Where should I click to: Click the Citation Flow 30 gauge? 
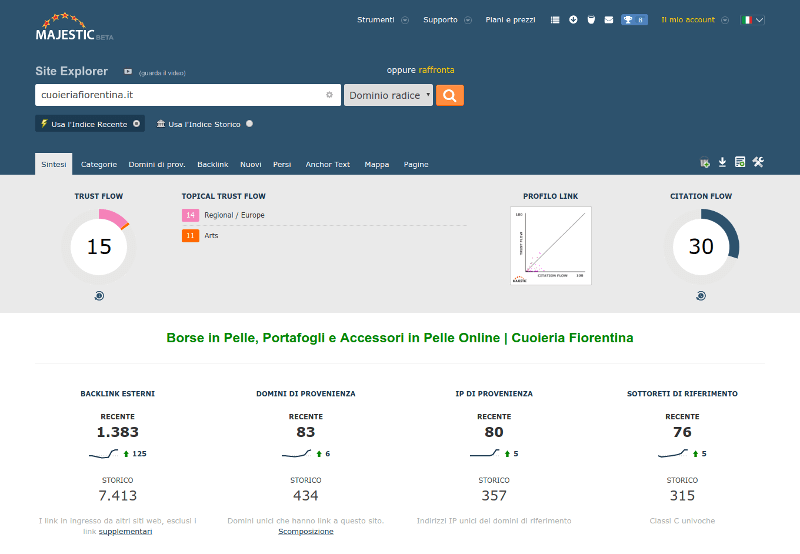click(701, 246)
